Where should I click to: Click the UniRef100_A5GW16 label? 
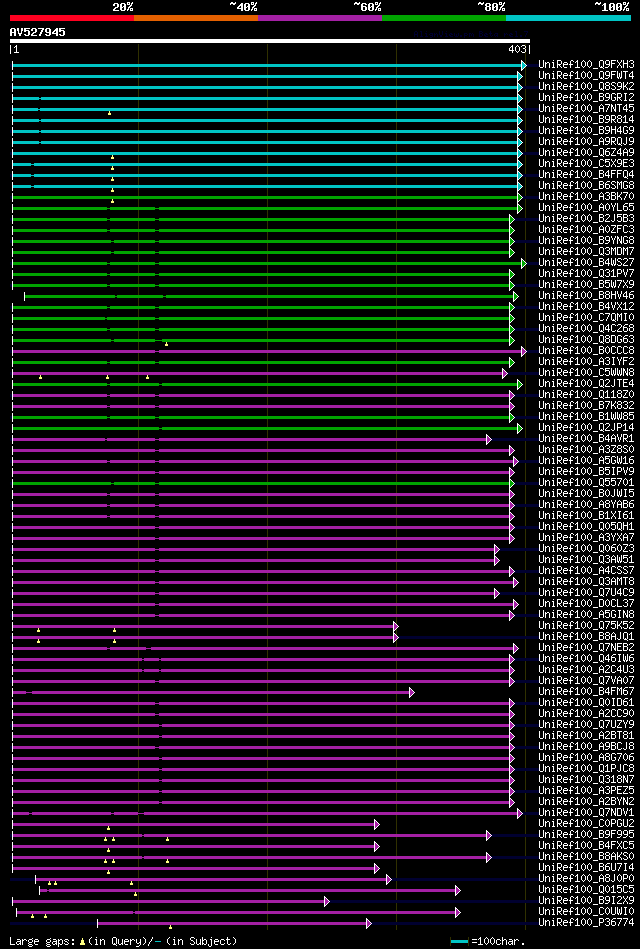(586, 461)
